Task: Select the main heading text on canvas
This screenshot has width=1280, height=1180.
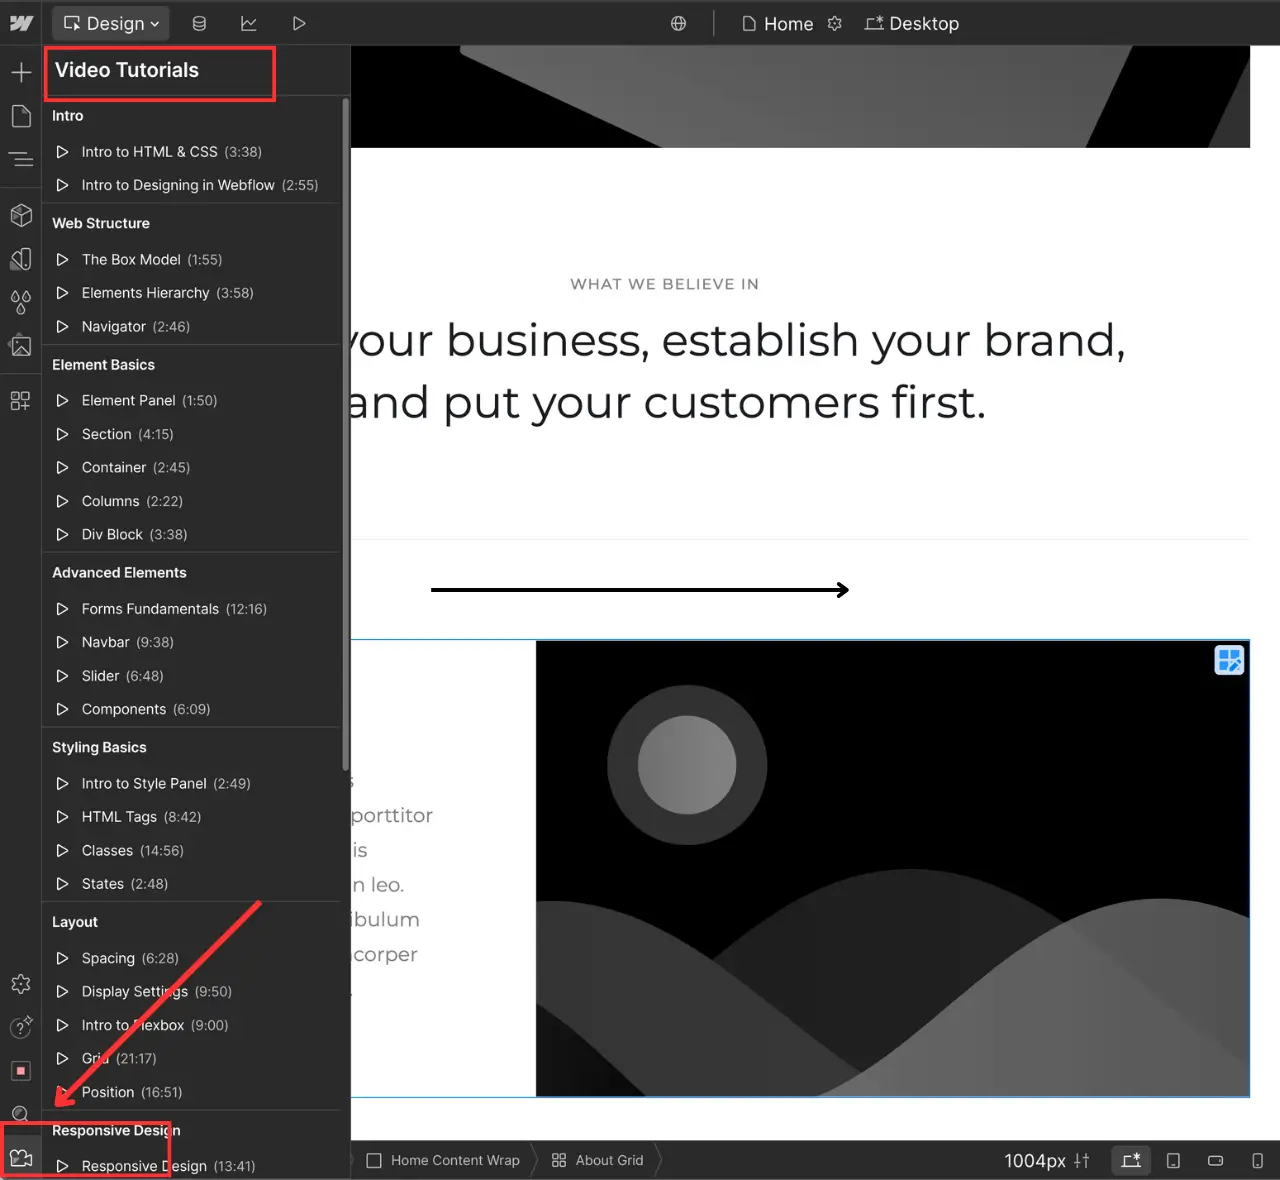Action: (738, 372)
